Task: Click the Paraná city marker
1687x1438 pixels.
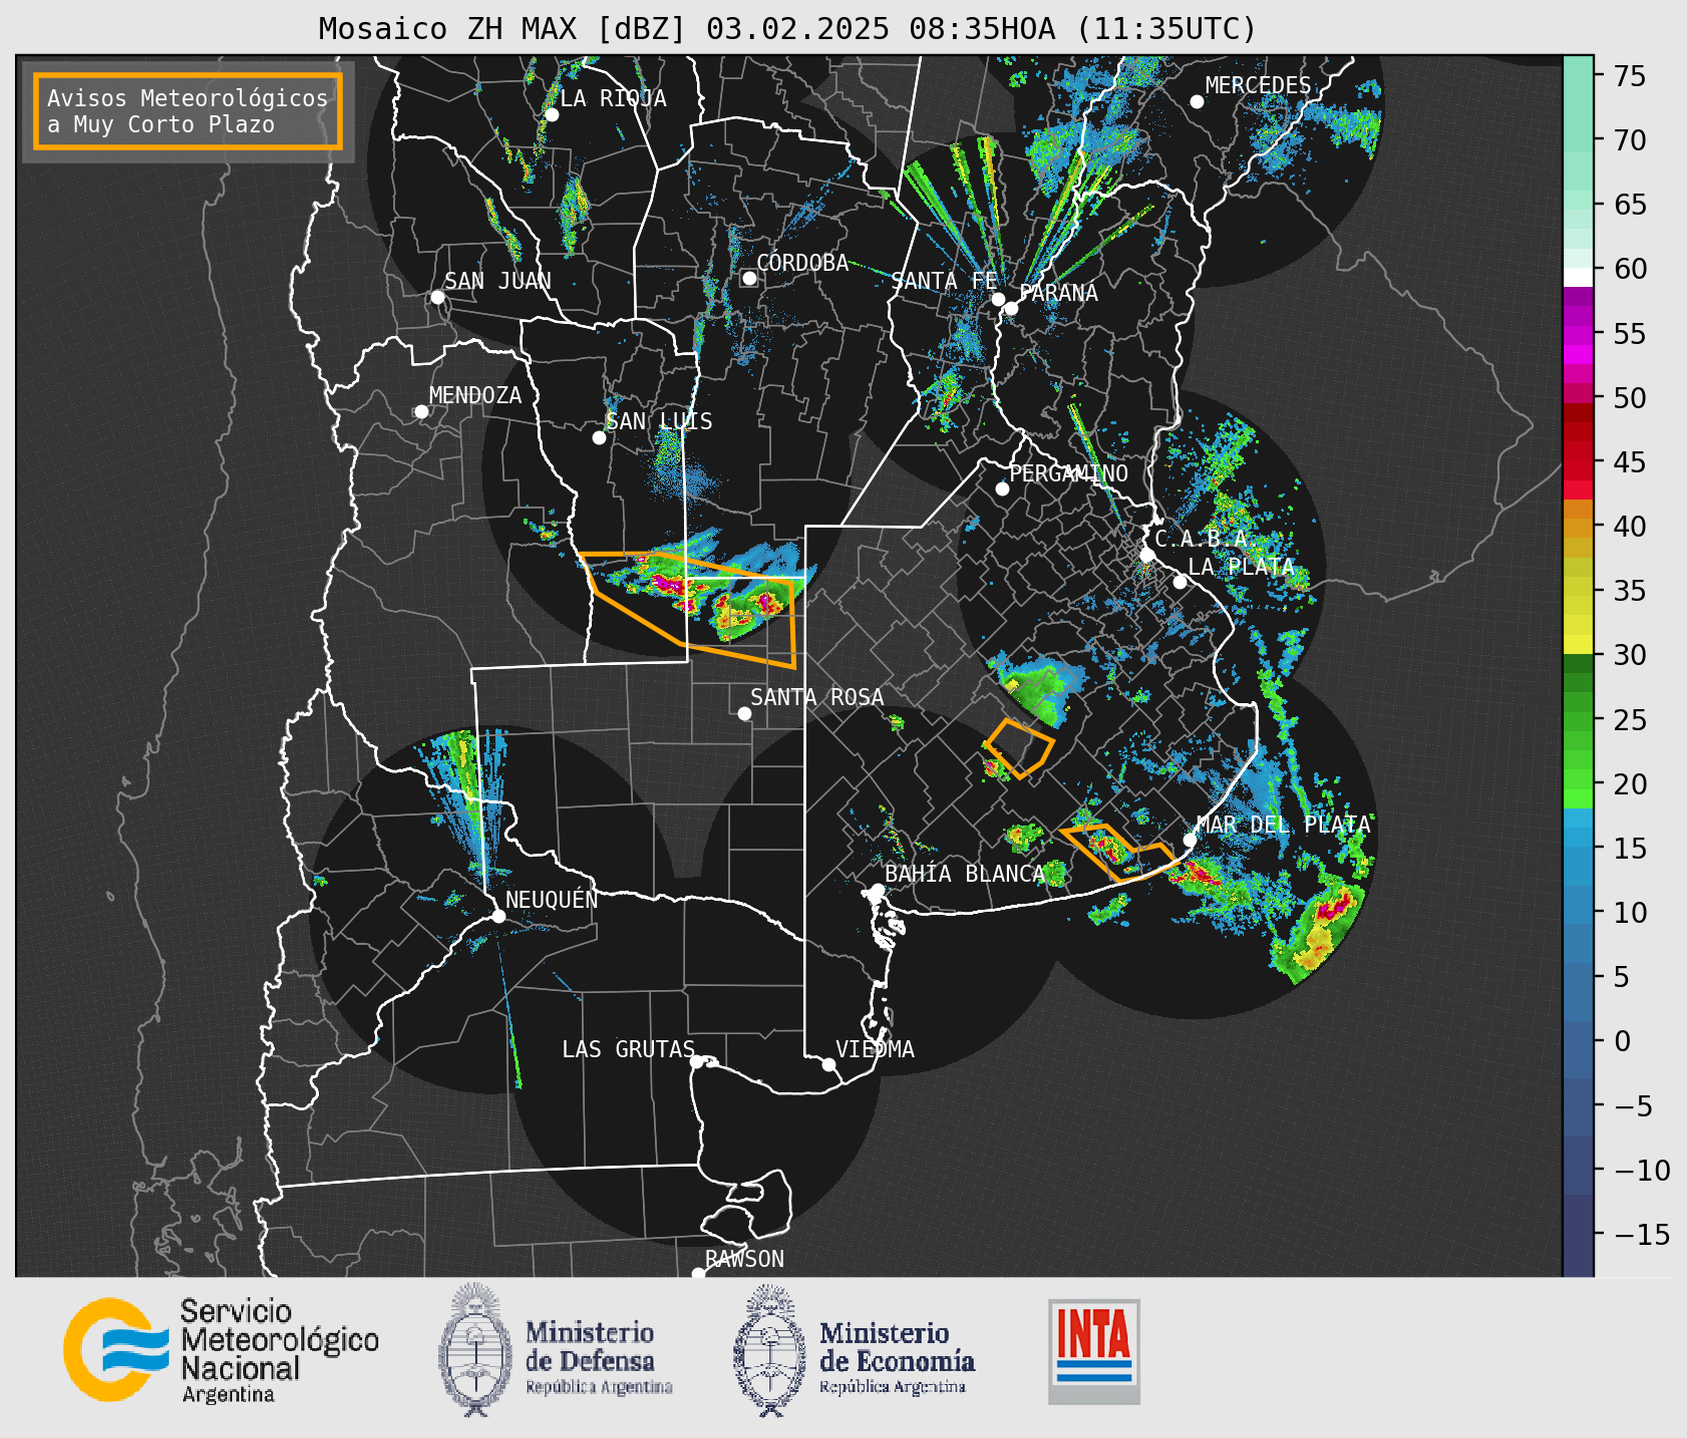Action: [1011, 308]
